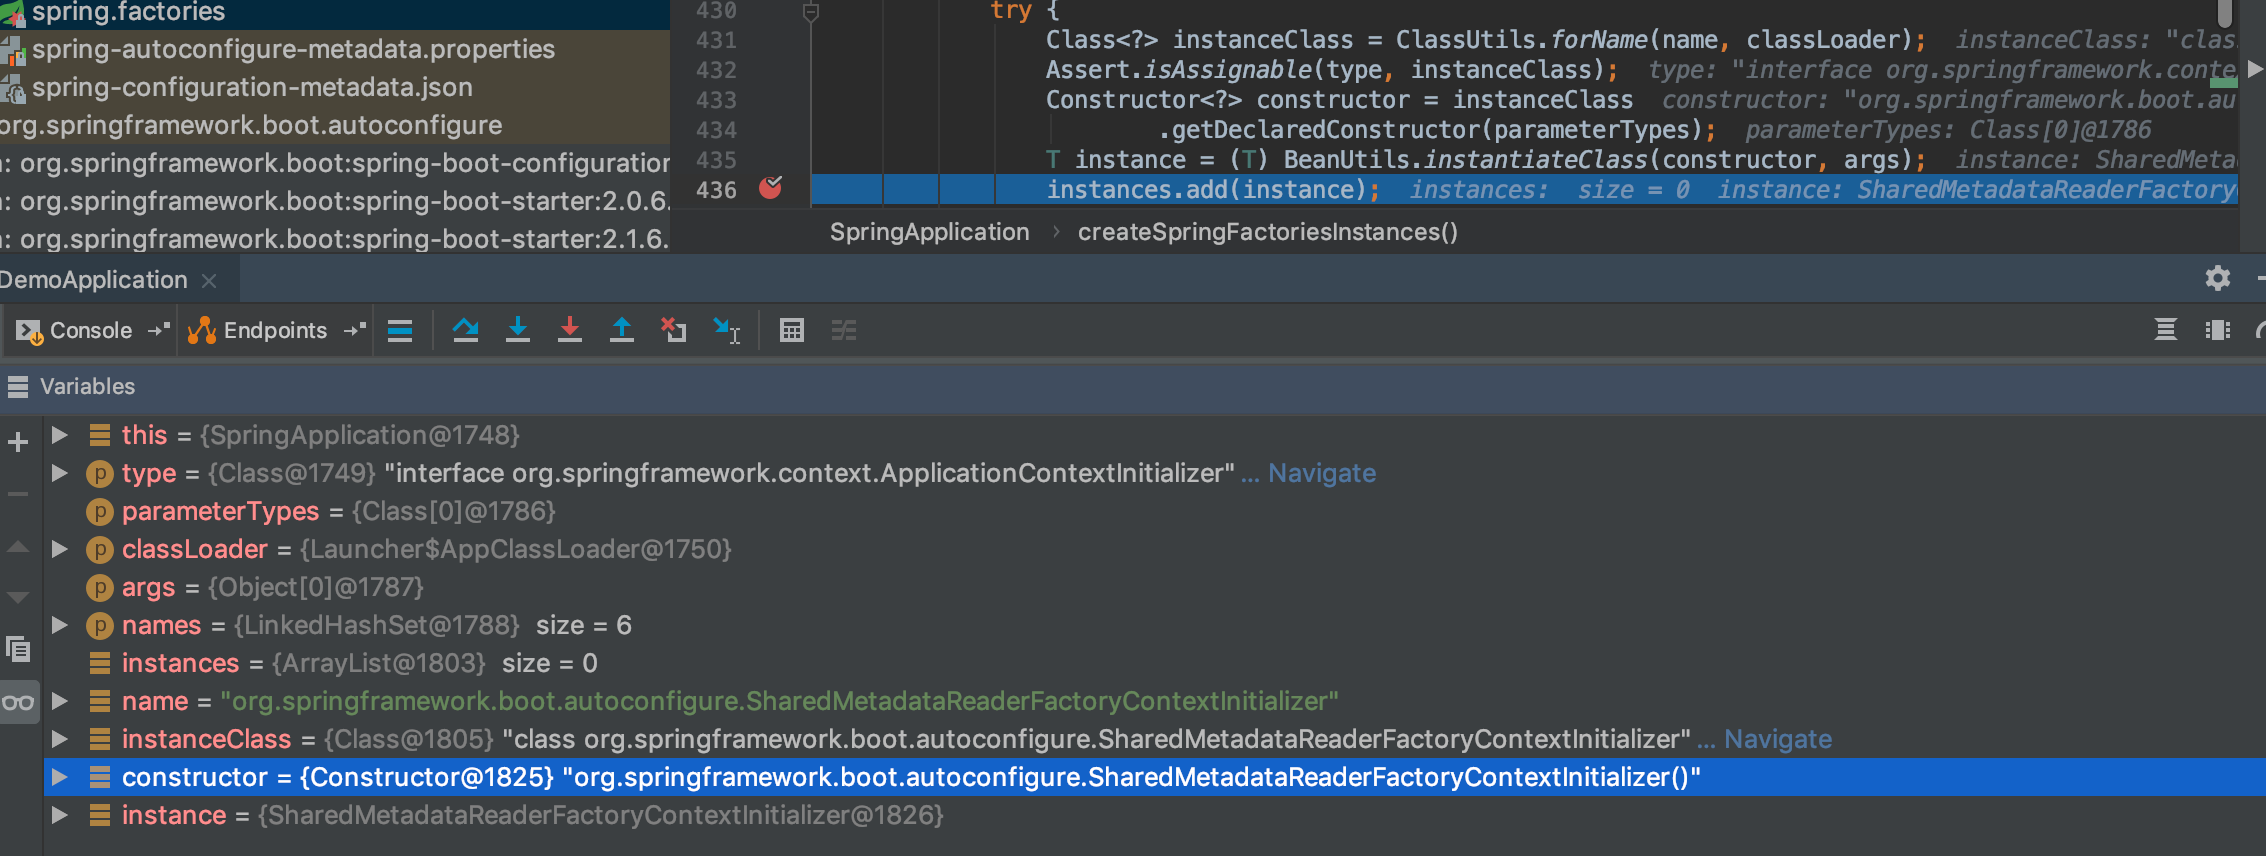Image resolution: width=2266 pixels, height=856 pixels.
Task: Click line number 433 in gutter
Action: [x=716, y=100]
